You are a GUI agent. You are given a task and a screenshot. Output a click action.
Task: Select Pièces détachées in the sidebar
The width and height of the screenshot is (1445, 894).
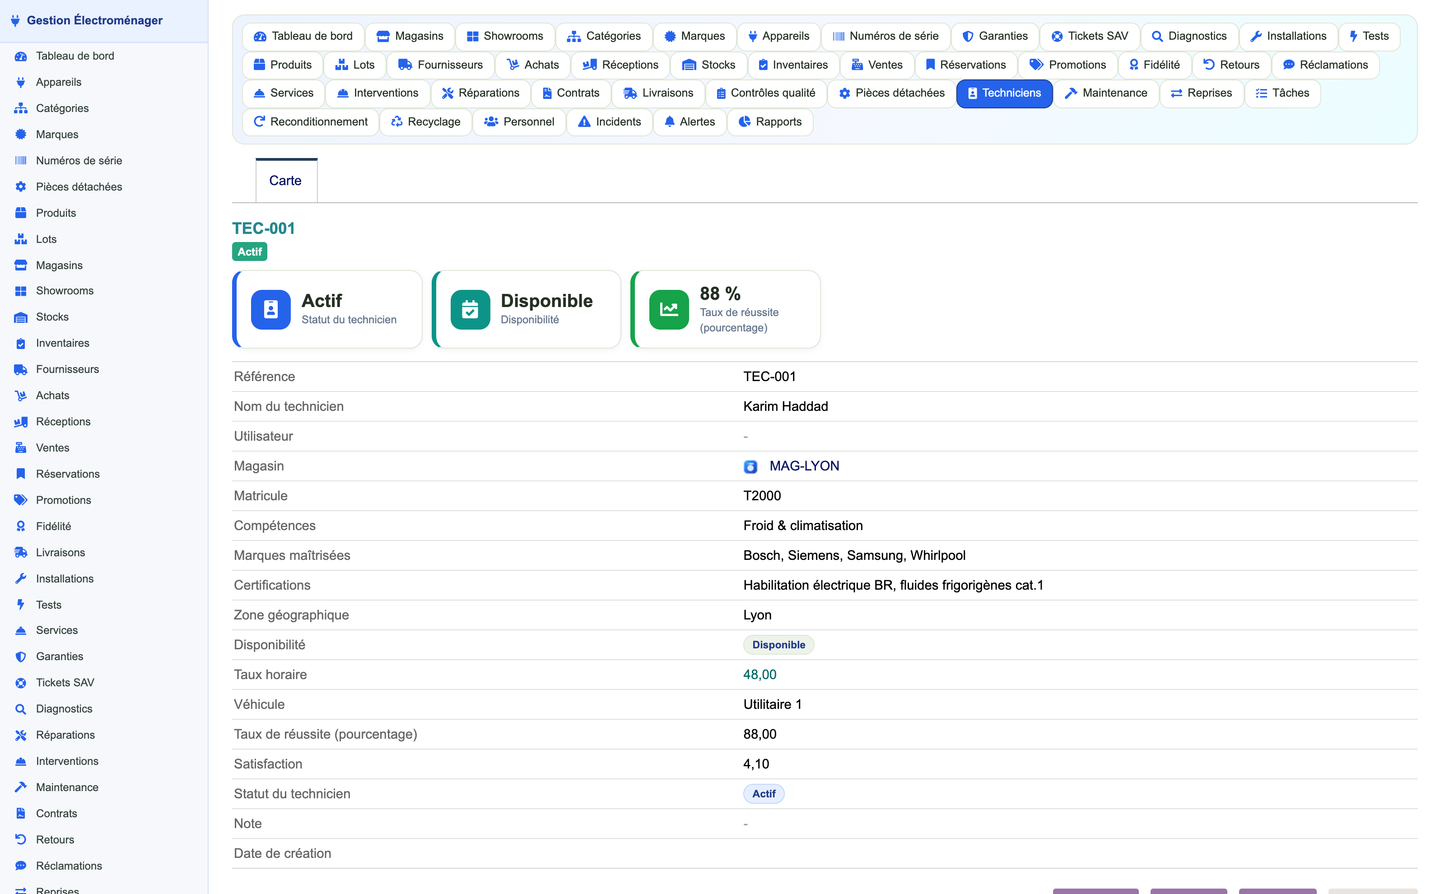(x=79, y=187)
